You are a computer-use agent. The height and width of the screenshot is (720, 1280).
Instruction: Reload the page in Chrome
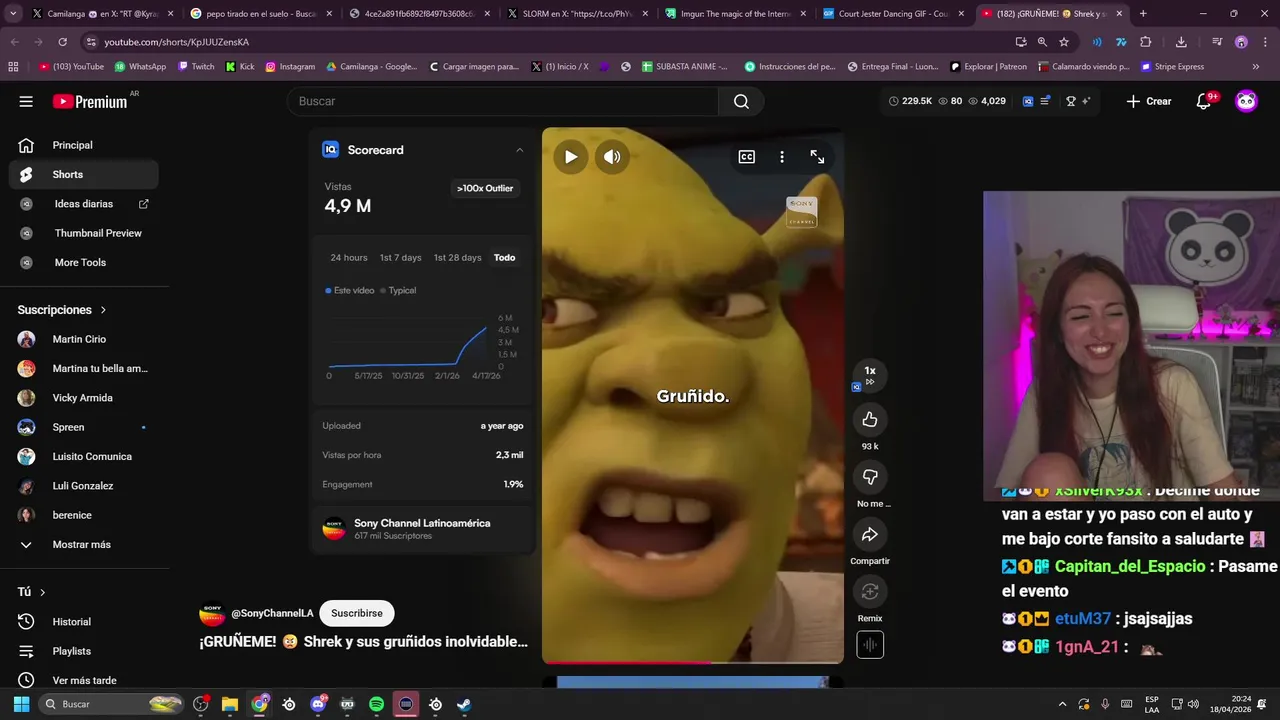coord(62,42)
